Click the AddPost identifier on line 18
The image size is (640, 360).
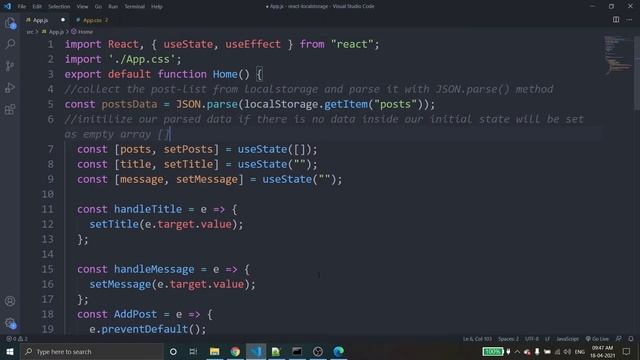[x=135, y=314]
